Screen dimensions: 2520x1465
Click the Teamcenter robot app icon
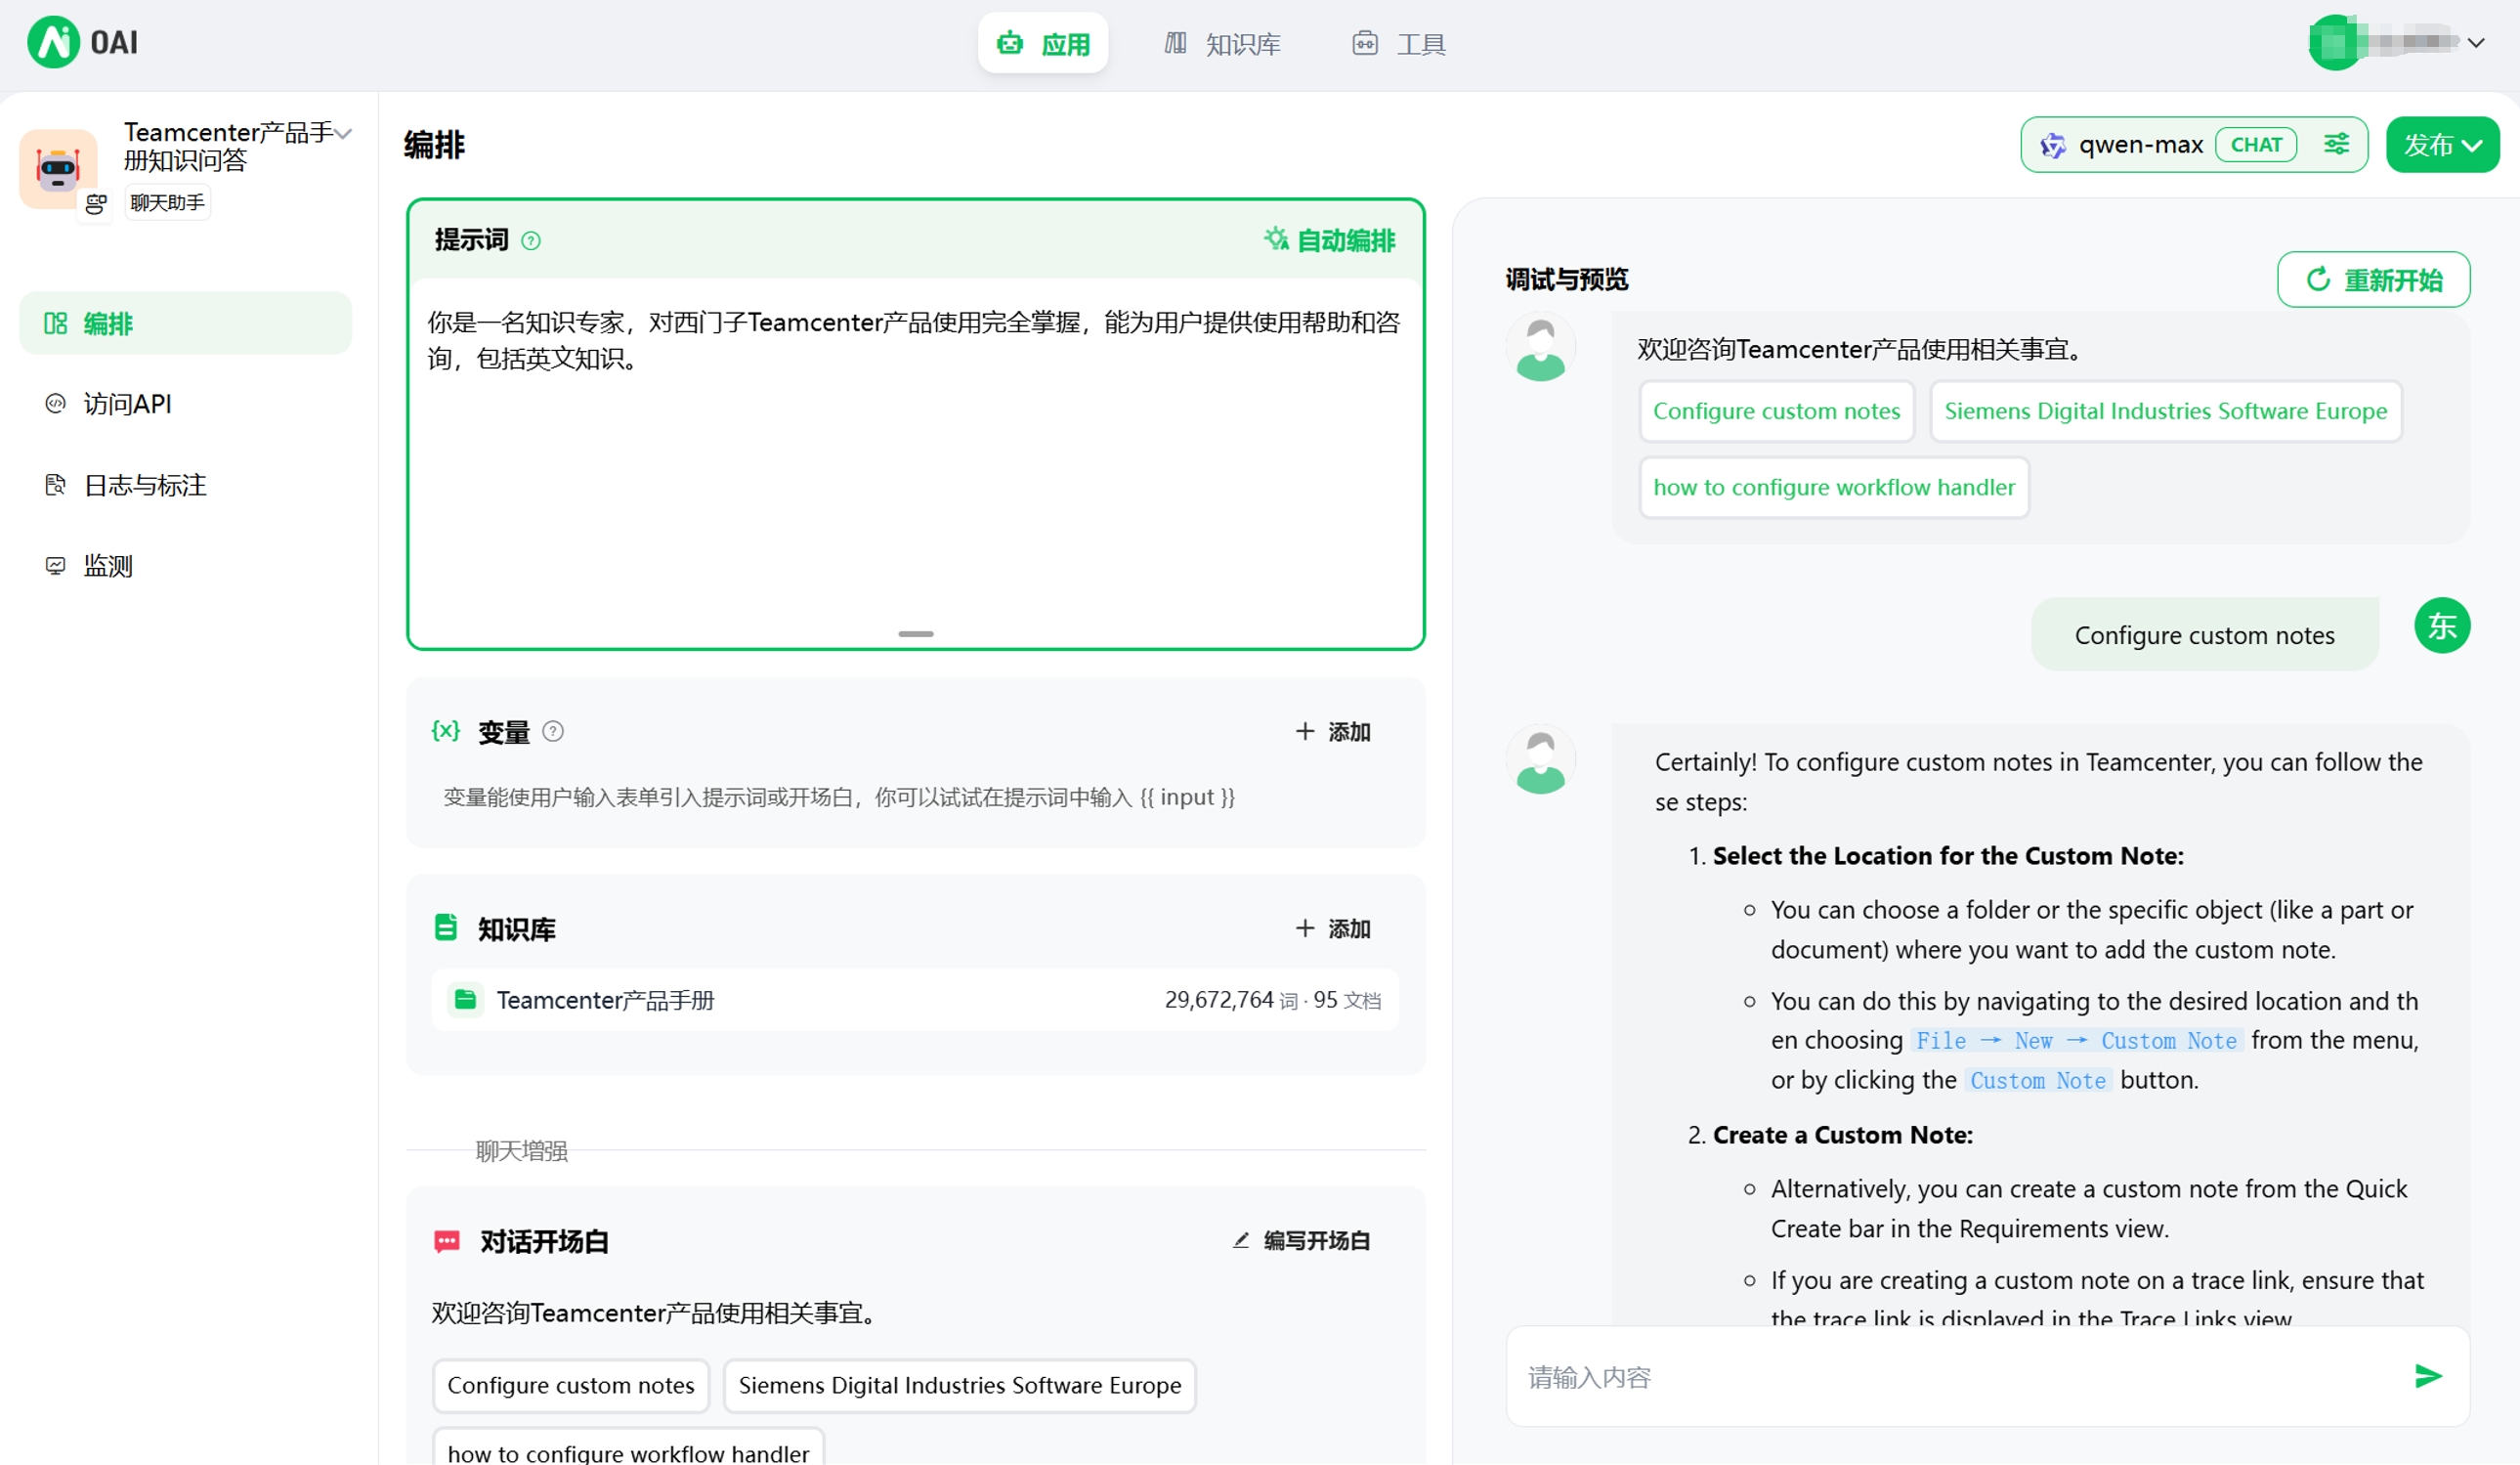pos(58,169)
